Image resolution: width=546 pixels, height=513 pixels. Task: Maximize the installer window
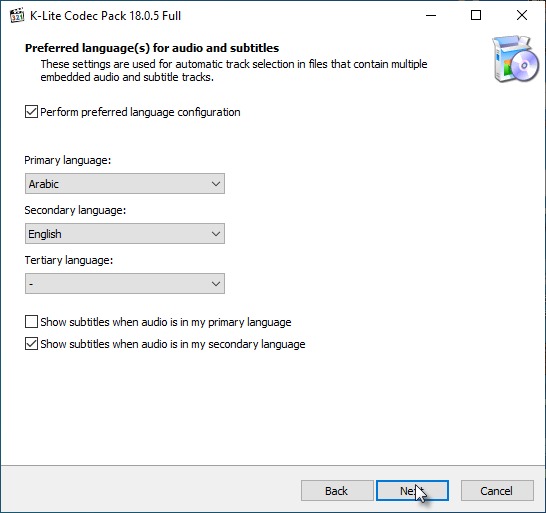(x=476, y=15)
